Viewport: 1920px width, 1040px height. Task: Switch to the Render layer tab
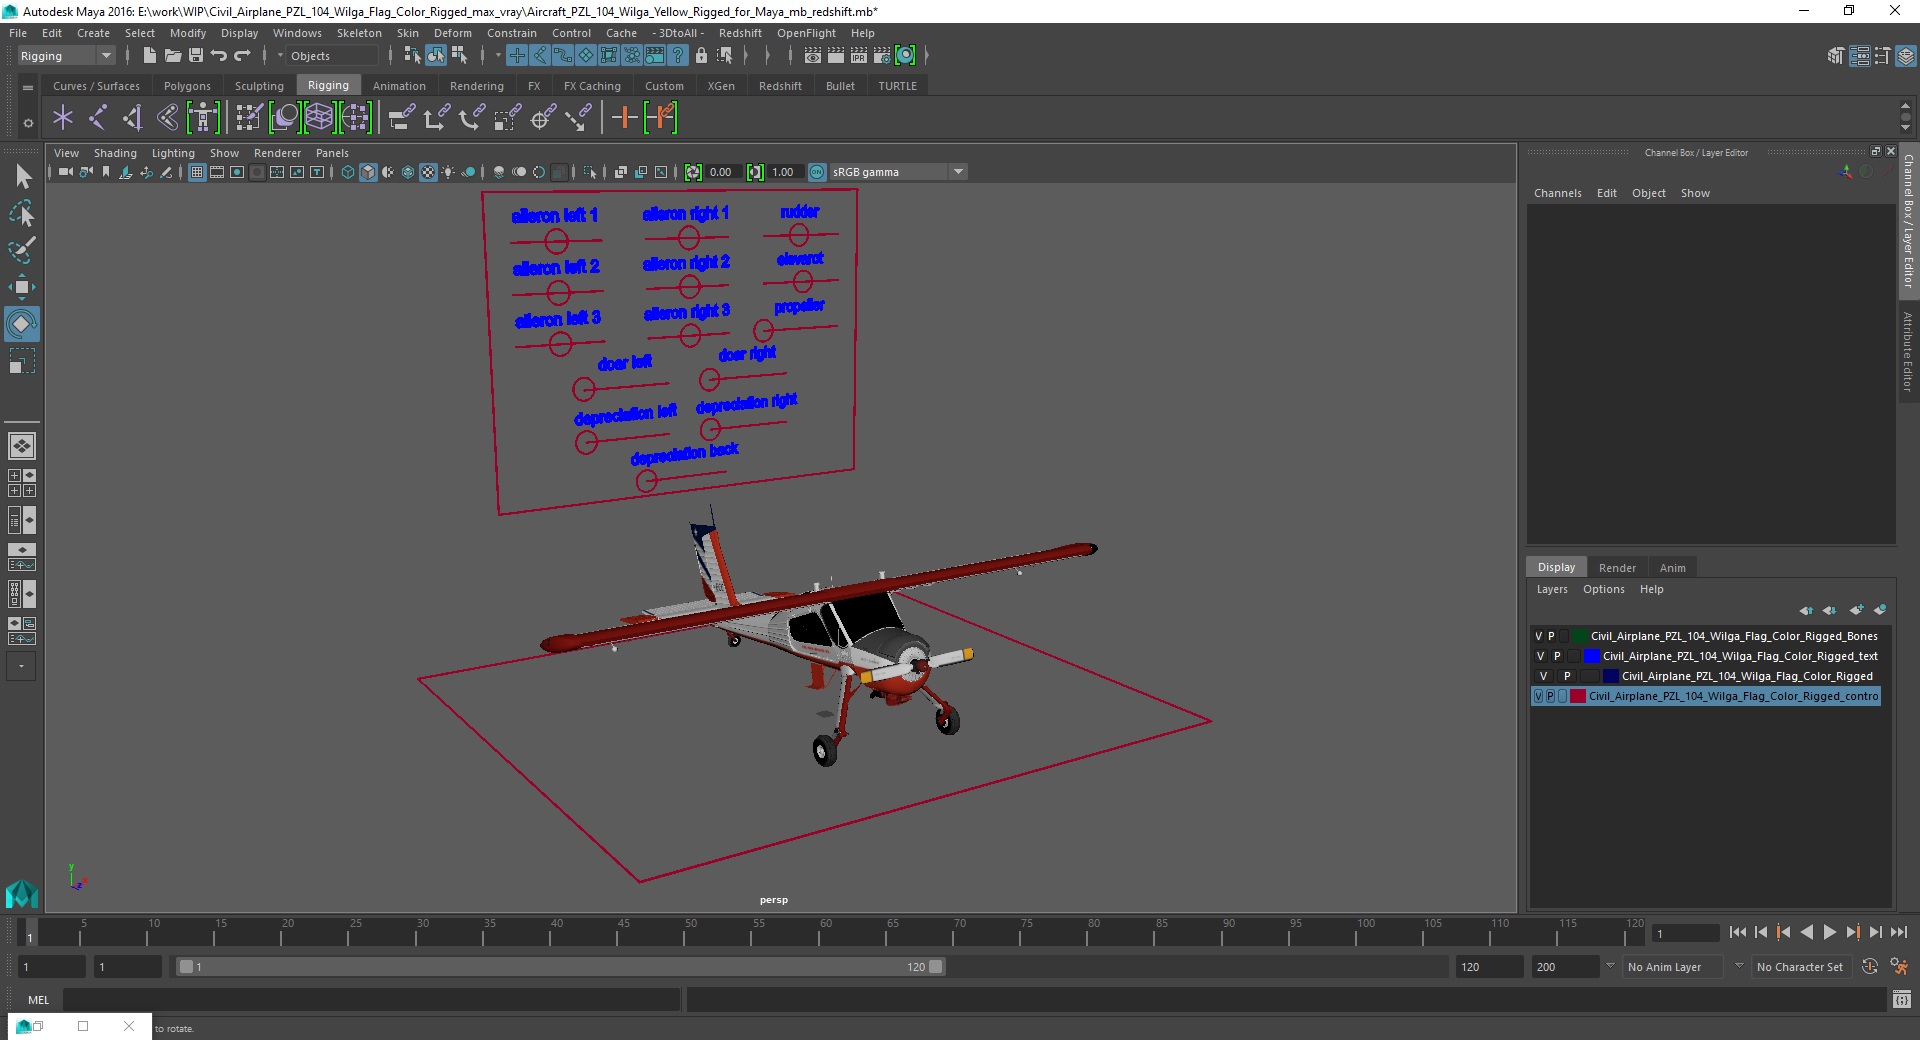[x=1617, y=568]
